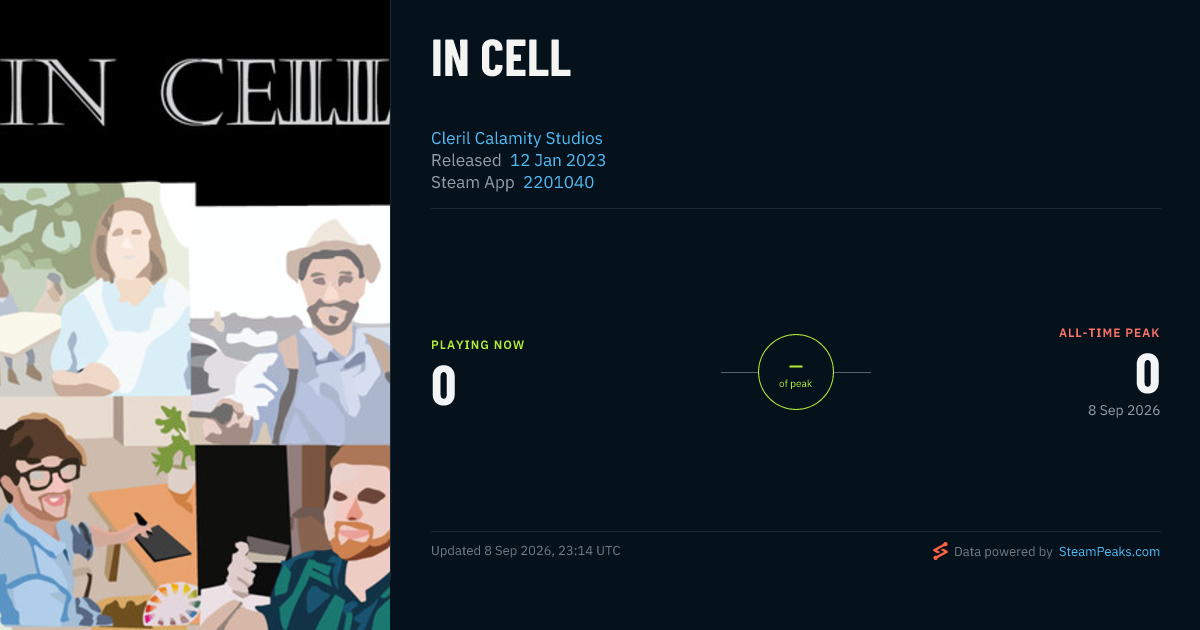Click the release date 12 Jan 2023
1200x630 pixels.
coord(558,160)
